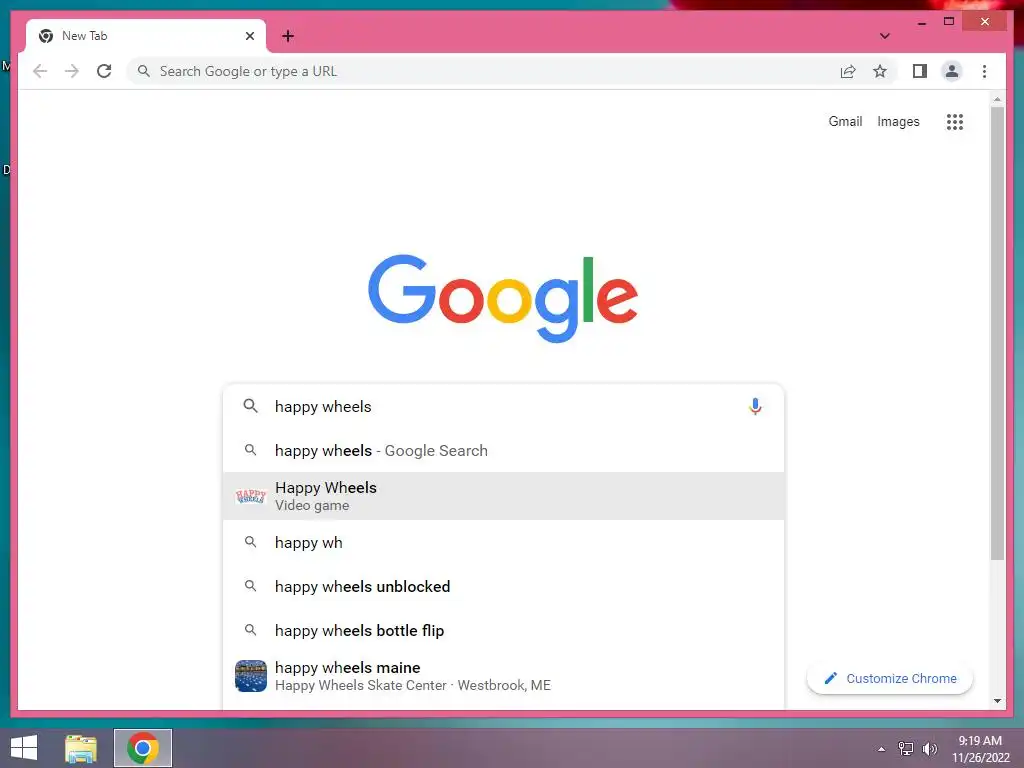The image size is (1024, 768).
Task: Open the Images link
Action: [898, 121]
